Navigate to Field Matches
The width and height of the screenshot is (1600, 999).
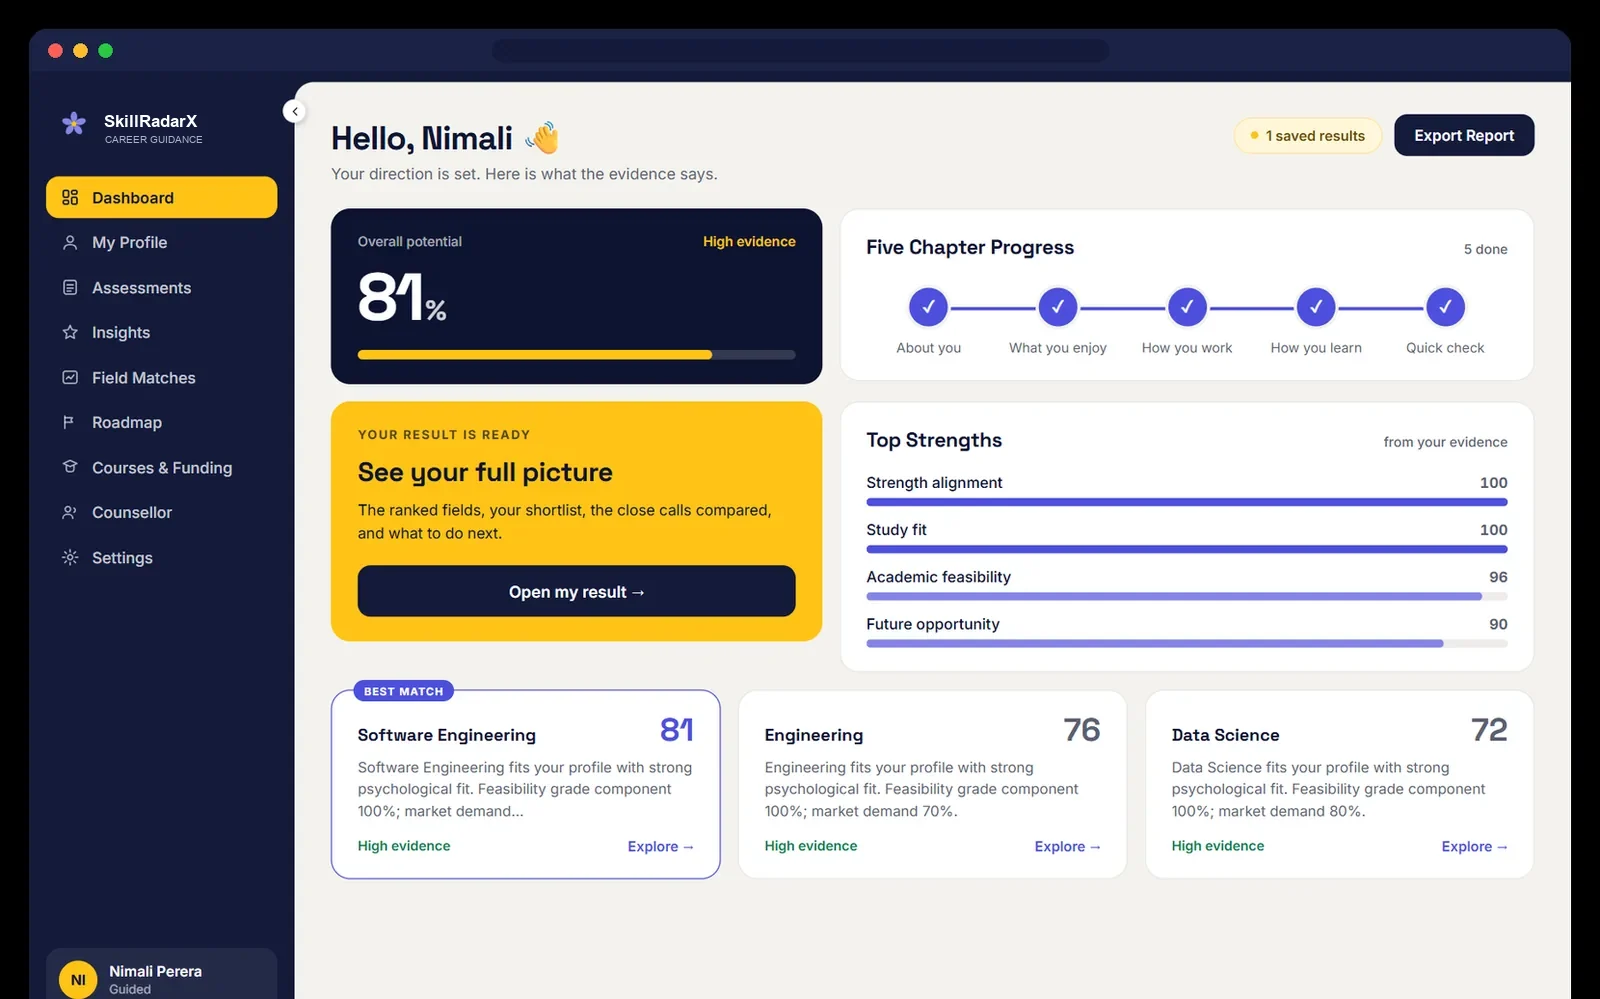coord(162,377)
